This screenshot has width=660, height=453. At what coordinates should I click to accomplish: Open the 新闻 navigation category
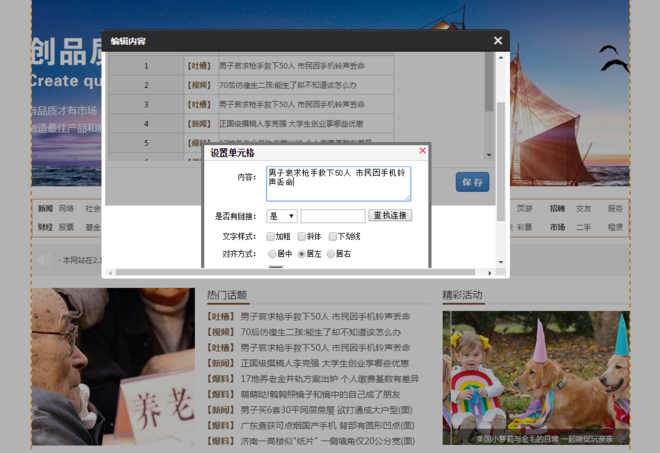click(x=45, y=208)
